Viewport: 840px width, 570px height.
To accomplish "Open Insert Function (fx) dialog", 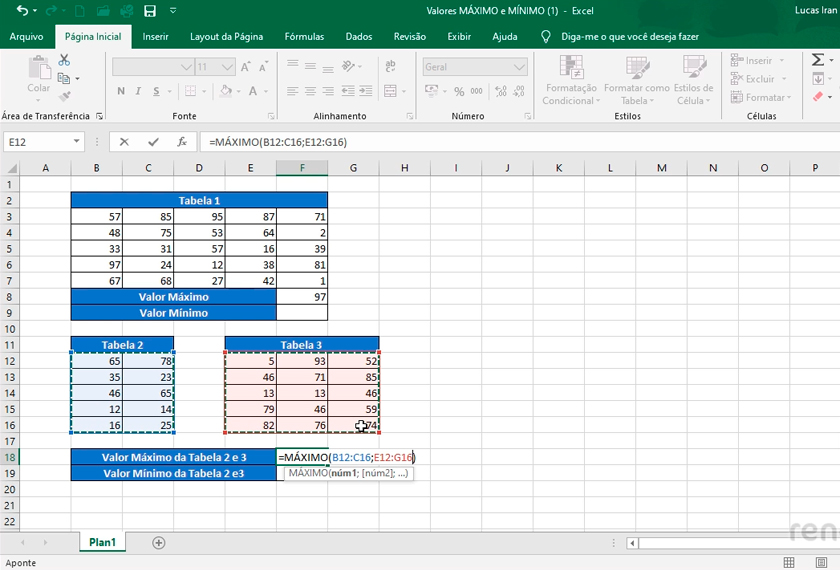I will tap(182, 142).
